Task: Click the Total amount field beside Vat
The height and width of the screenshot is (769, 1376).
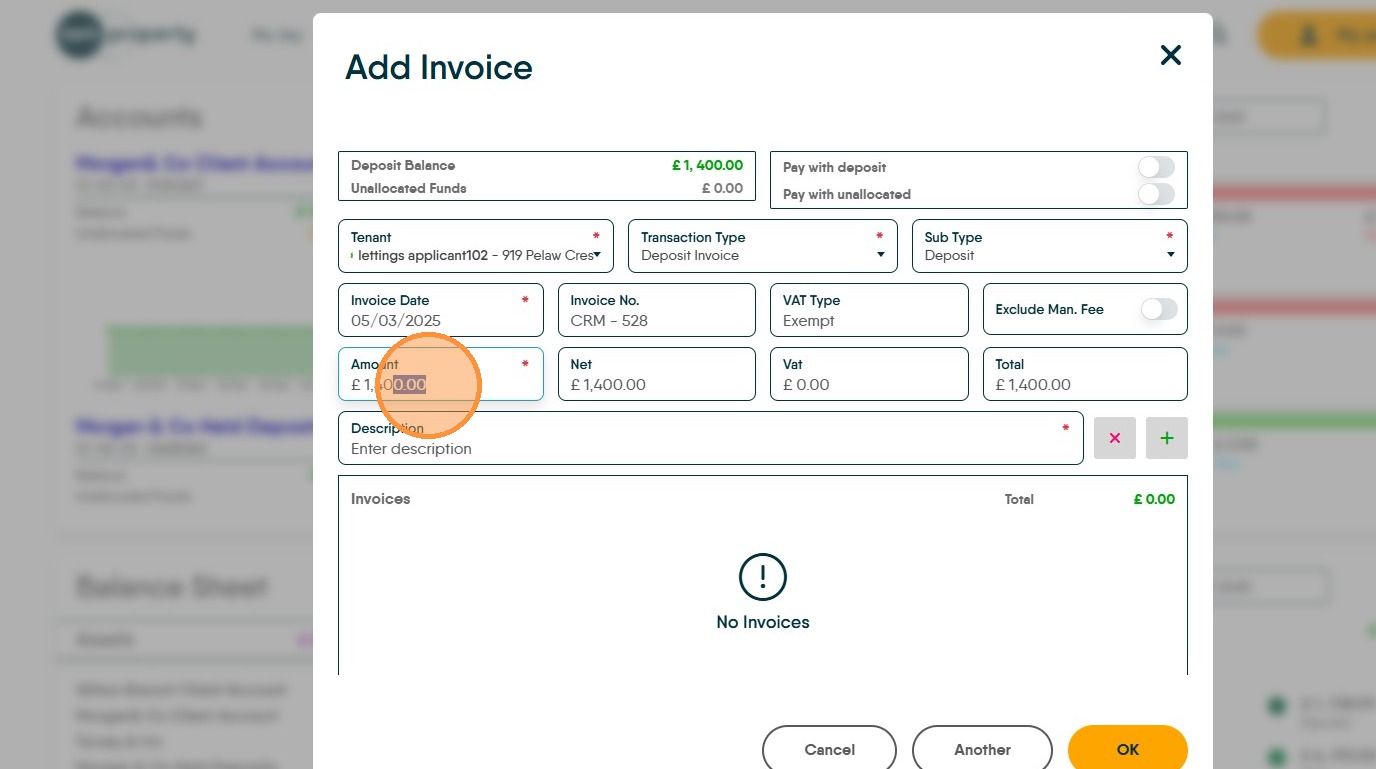Action: point(1085,374)
